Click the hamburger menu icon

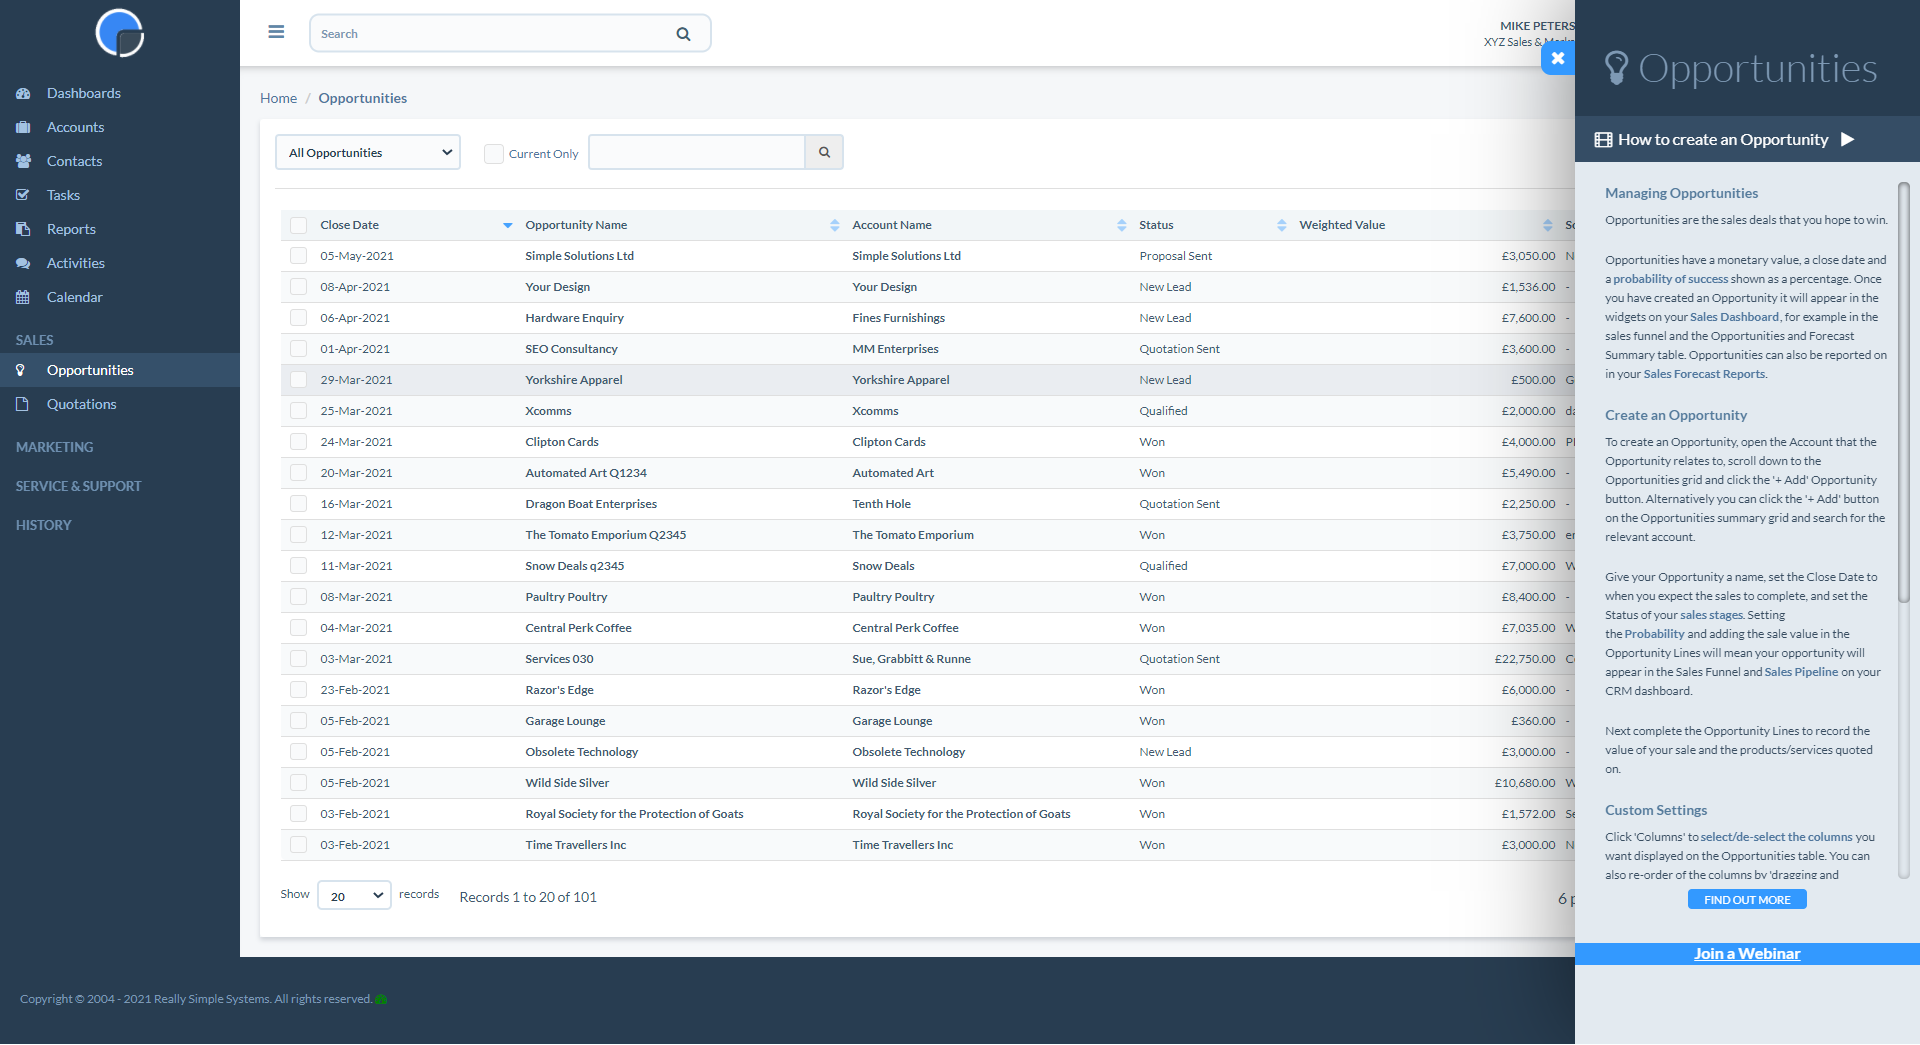[x=276, y=32]
